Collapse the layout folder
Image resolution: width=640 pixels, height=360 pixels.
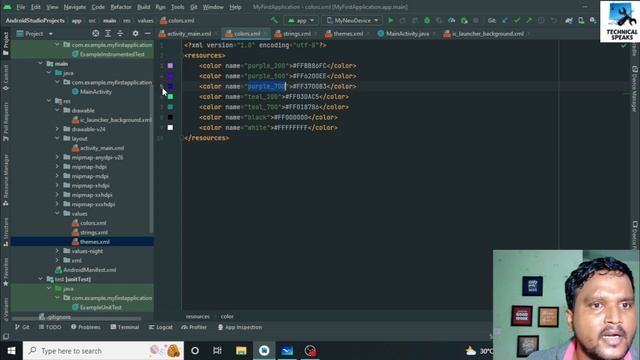(x=57, y=138)
